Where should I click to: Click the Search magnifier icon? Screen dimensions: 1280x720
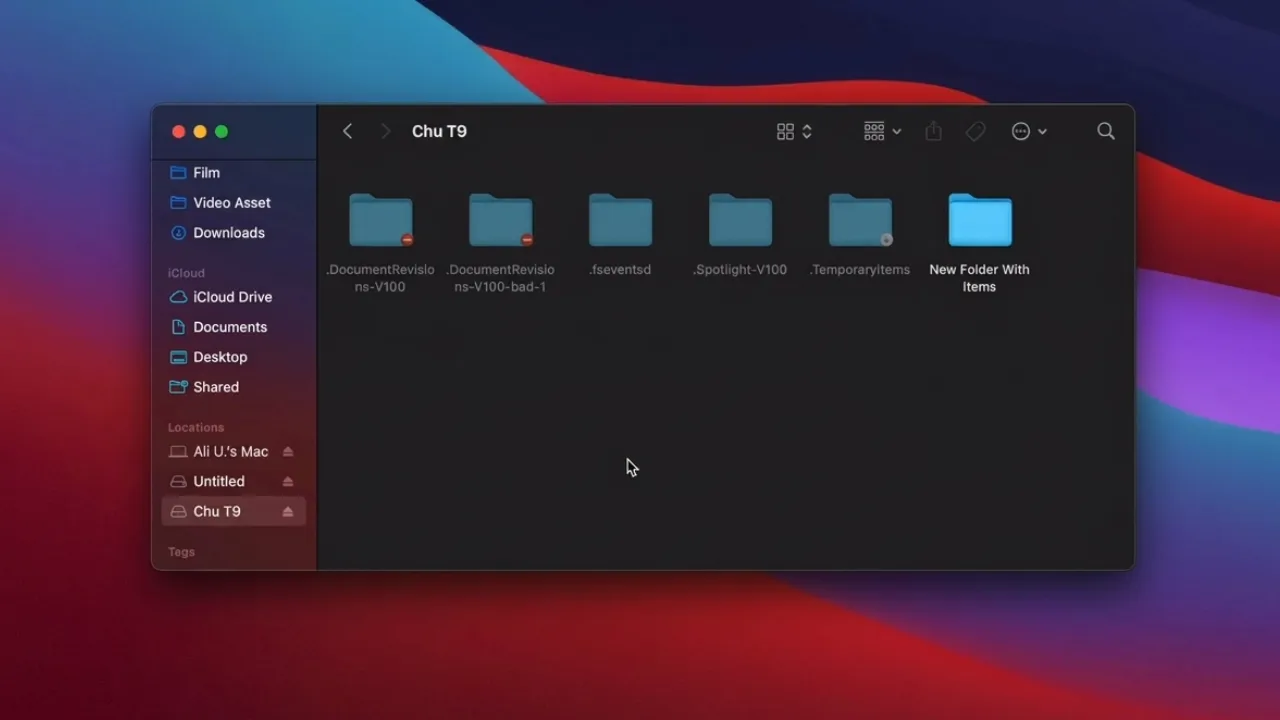1105,131
